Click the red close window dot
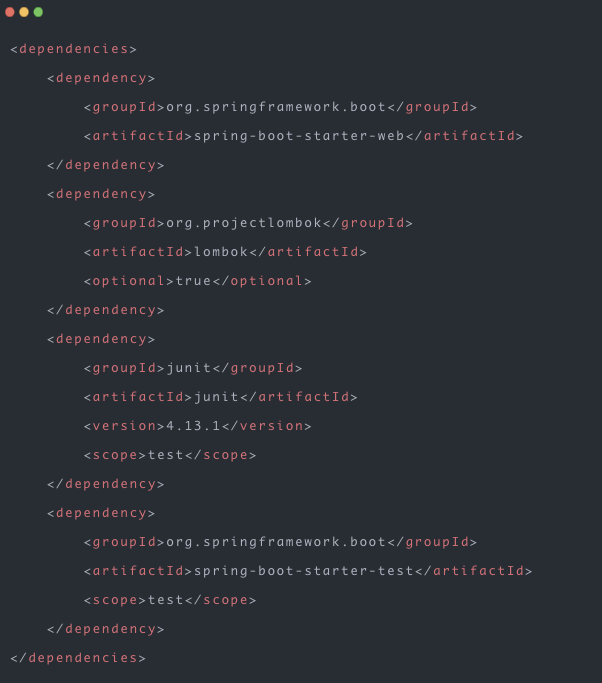This screenshot has width=602, height=683. click(10, 12)
